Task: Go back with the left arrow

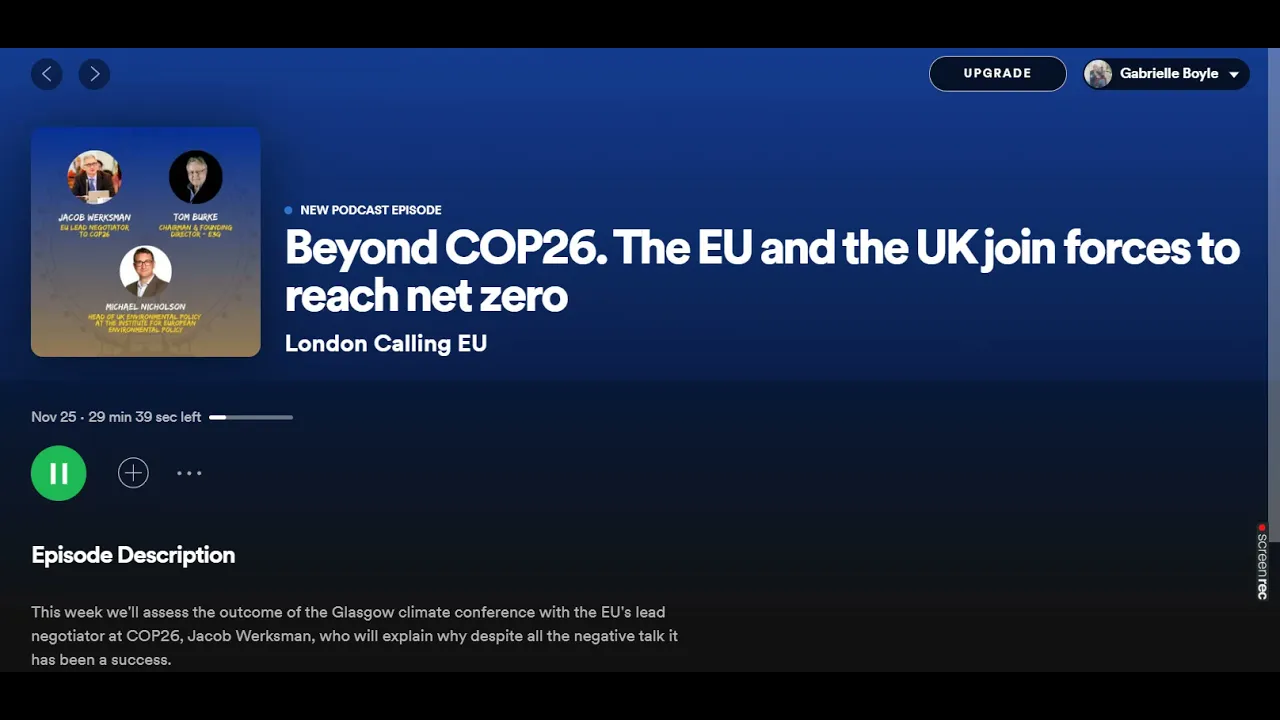Action: pos(47,74)
